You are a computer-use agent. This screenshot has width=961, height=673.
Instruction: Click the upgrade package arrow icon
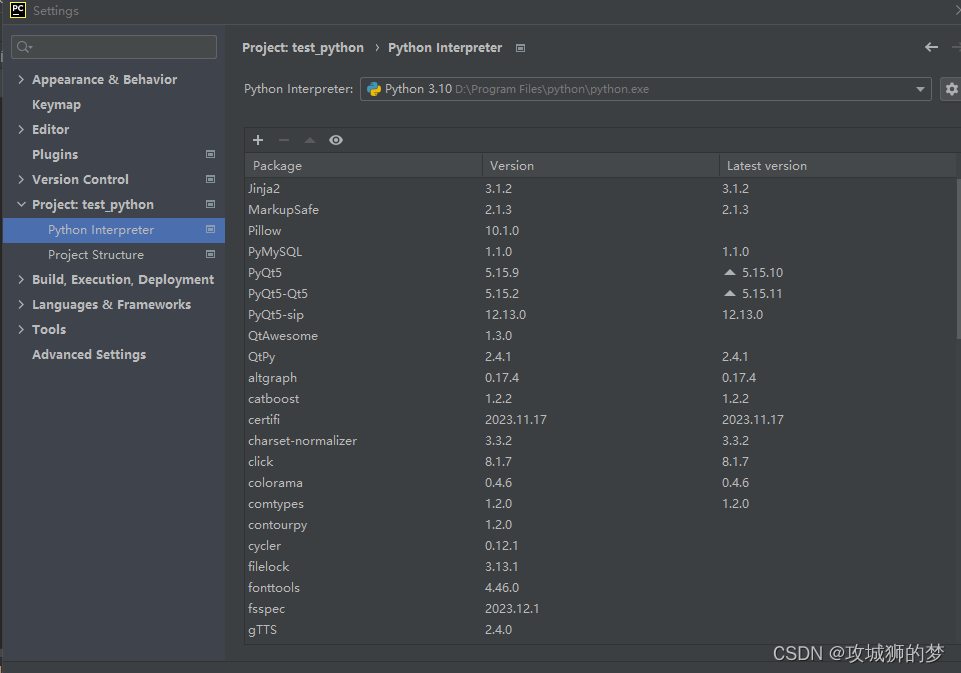310,140
